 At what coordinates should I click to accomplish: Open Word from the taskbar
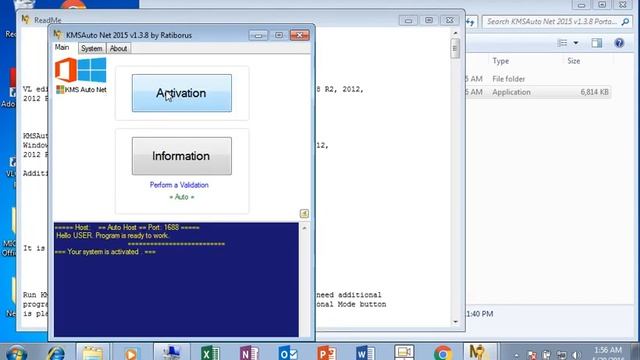365,353
